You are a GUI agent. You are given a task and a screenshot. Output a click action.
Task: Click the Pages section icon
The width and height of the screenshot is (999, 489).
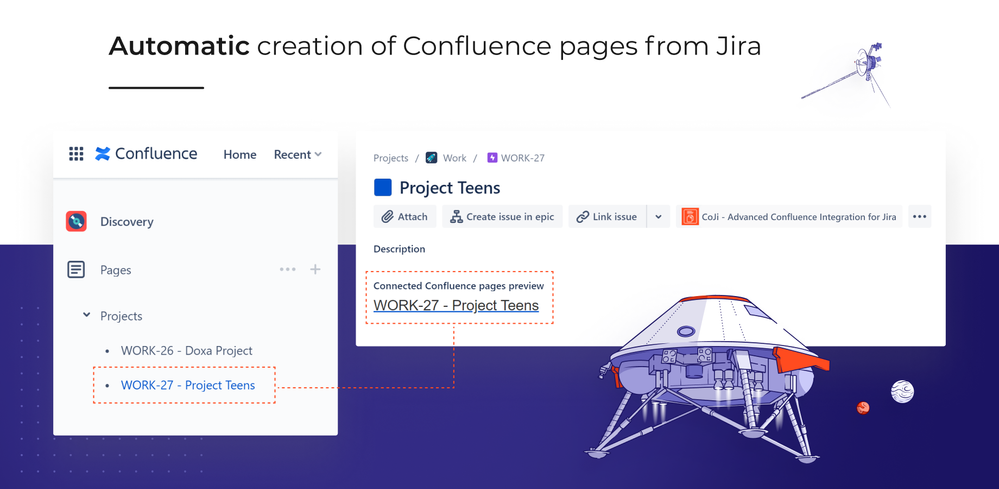pos(76,270)
